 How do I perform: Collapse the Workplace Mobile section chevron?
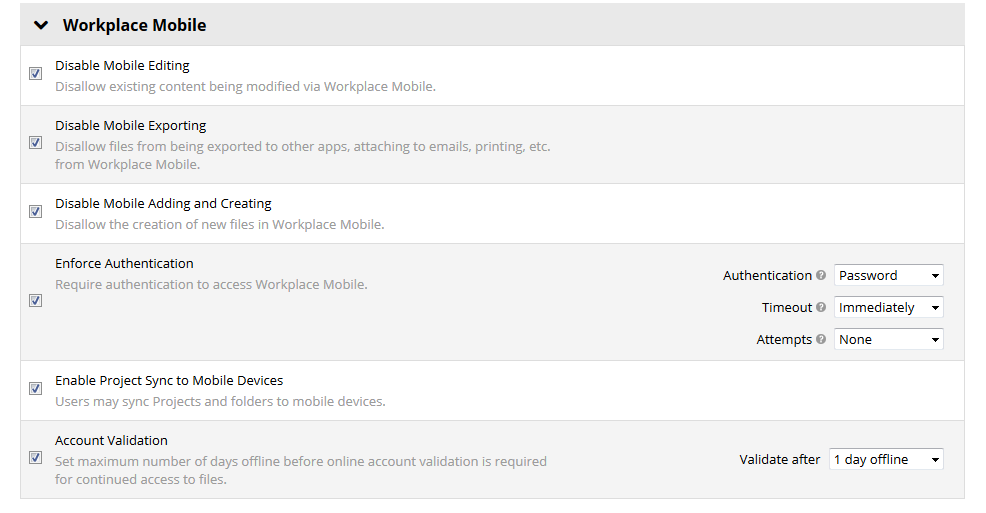pyautogui.click(x=41, y=25)
